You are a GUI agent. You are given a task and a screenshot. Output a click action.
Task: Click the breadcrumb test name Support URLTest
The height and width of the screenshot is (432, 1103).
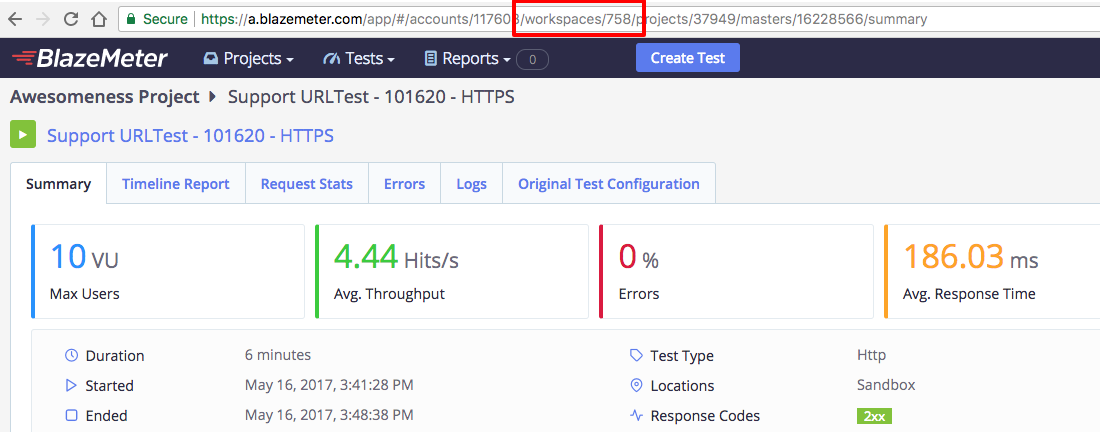coord(371,96)
